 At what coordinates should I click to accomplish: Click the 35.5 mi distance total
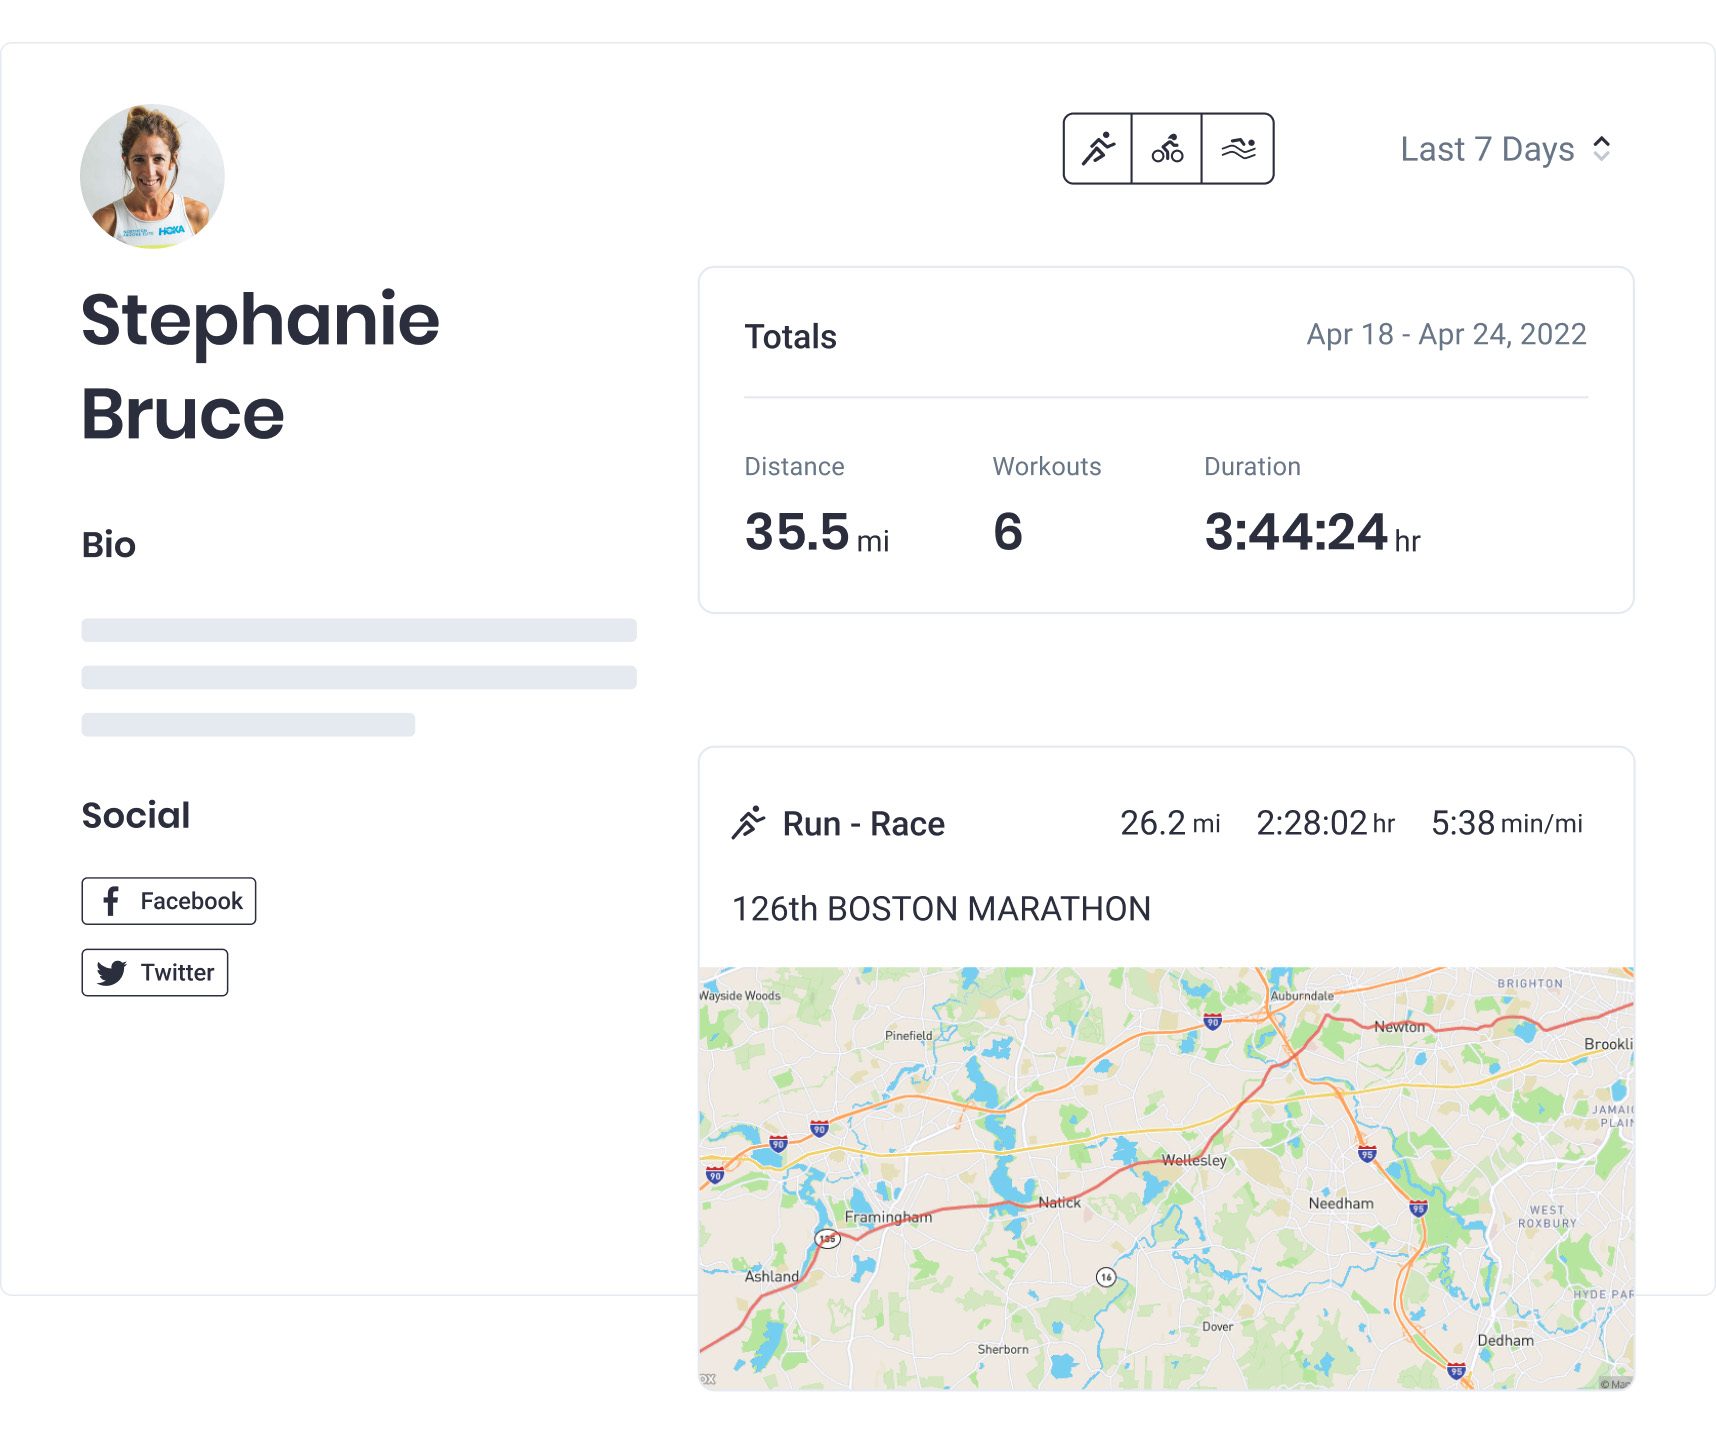tap(816, 532)
